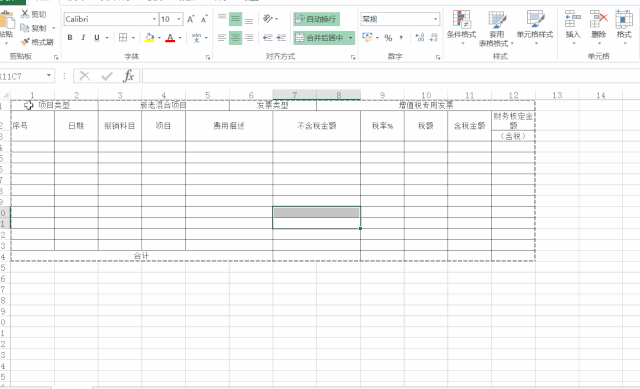
Task: Expand the Name Box dropdown arrow
Action: coord(49,76)
